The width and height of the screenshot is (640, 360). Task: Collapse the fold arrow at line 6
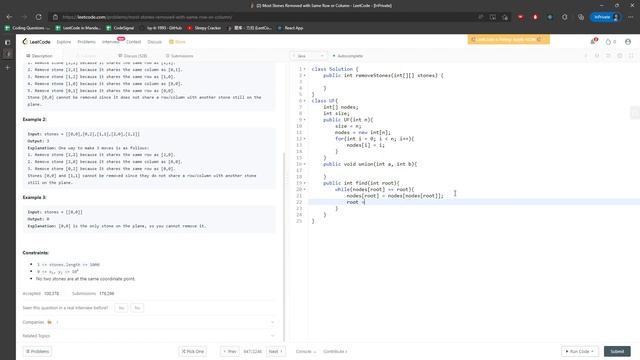point(305,101)
